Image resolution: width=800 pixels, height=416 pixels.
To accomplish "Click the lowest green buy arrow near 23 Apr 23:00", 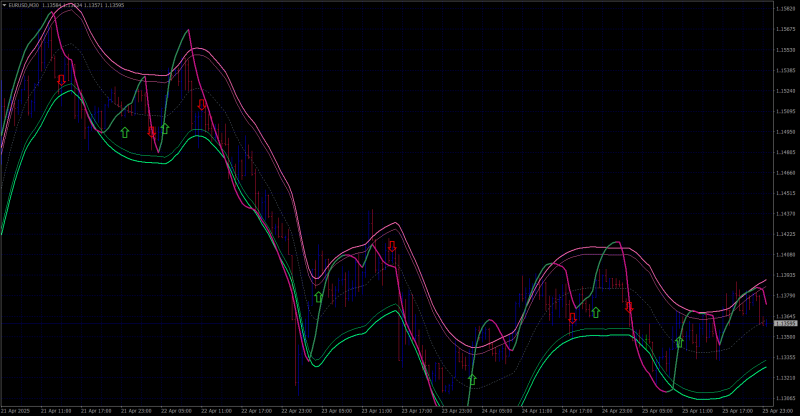I will pyautogui.click(x=472, y=379).
